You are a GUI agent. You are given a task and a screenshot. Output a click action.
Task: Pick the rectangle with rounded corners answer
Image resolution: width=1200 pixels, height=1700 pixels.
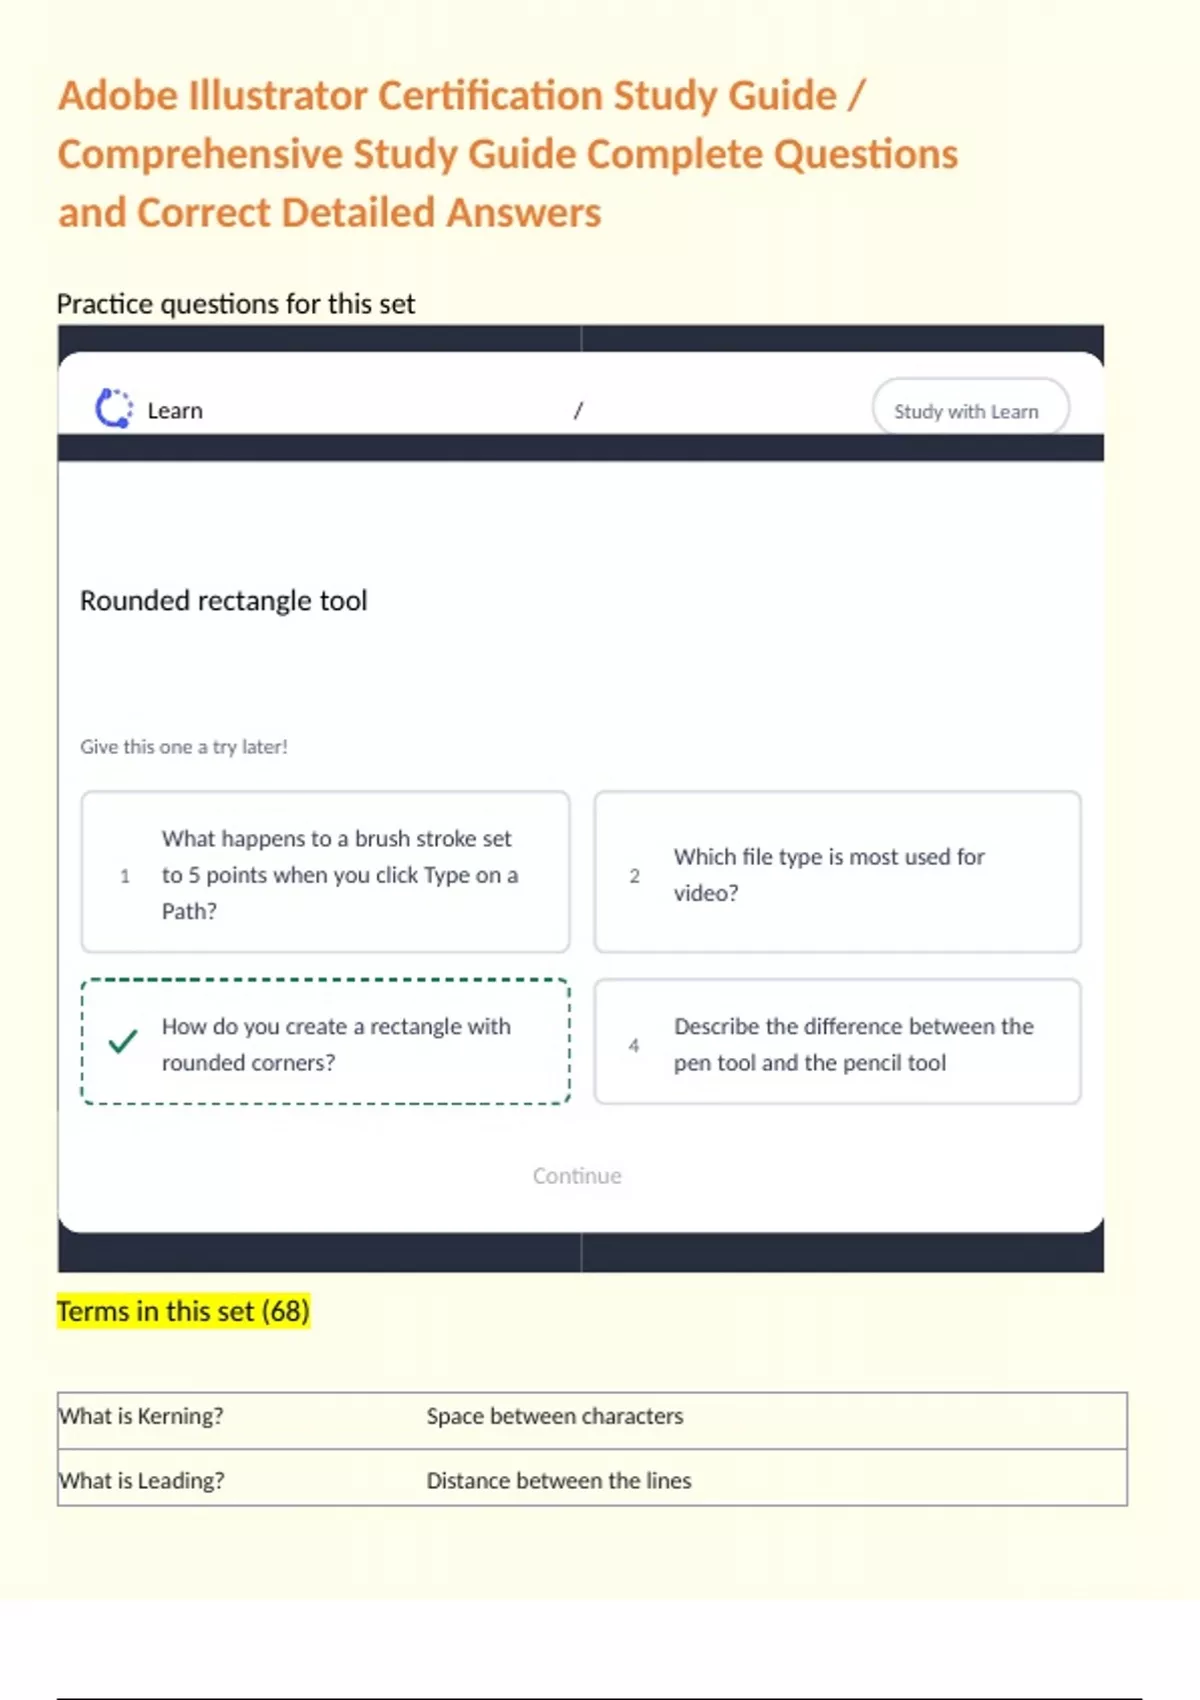point(336,1043)
